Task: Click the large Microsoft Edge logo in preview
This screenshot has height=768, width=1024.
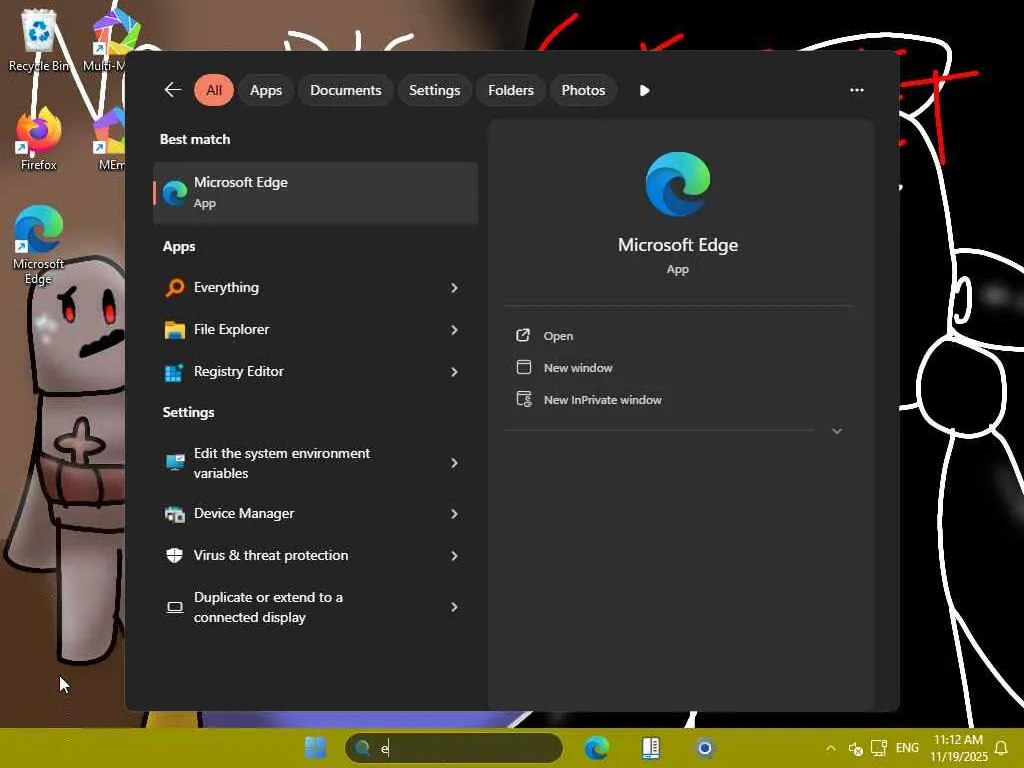Action: (x=678, y=184)
